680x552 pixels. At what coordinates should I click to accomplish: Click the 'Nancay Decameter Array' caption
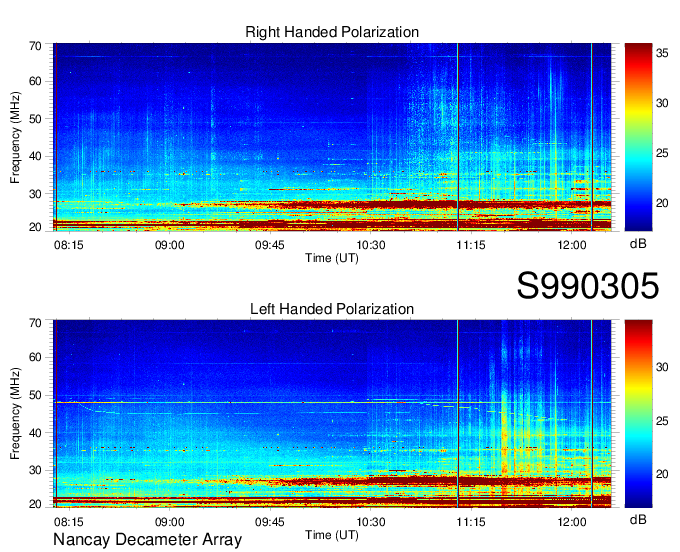point(147,540)
